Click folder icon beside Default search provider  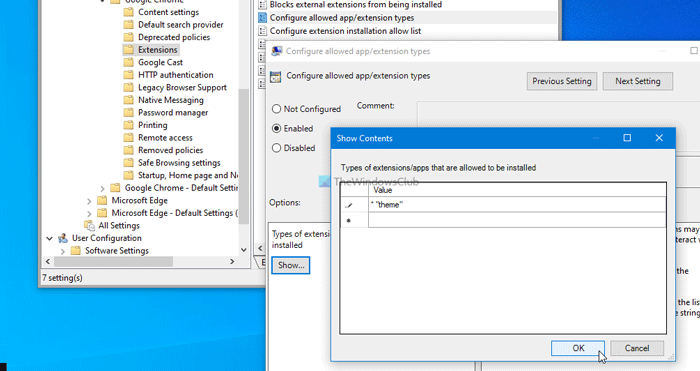click(129, 25)
